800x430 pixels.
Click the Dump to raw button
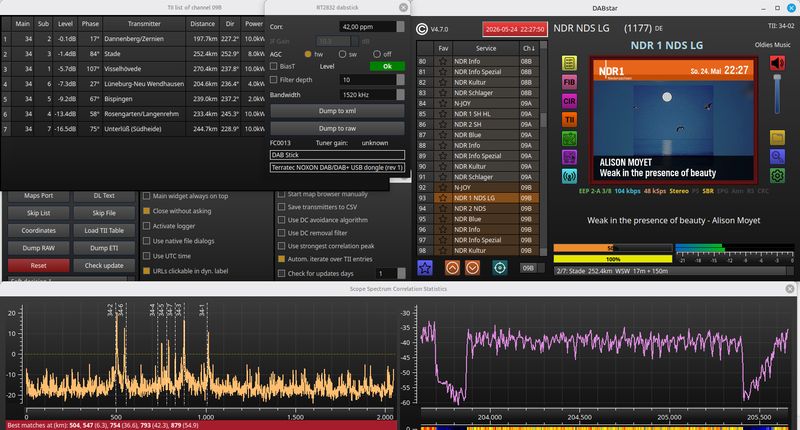pos(337,129)
